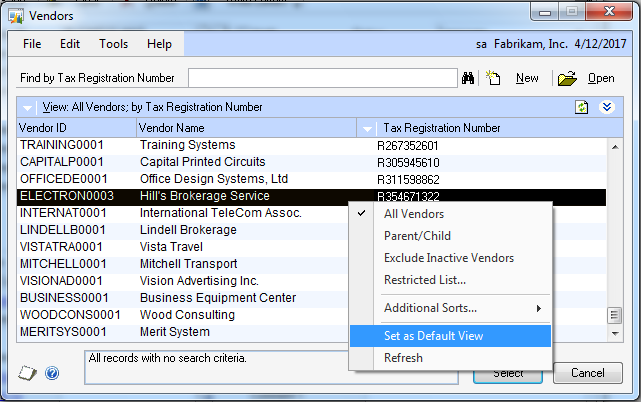Click tax number R305945610
The height and width of the screenshot is (402, 641).
pyautogui.click(x=408, y=163)
